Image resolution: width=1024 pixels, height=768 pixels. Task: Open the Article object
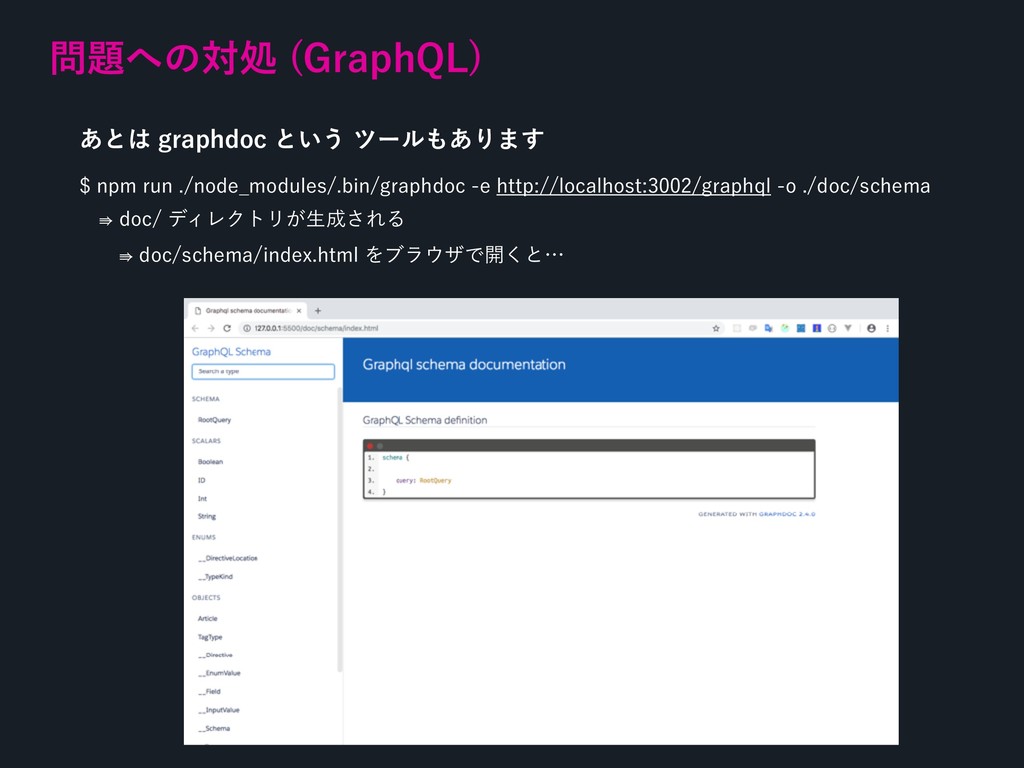coord(208,618)
